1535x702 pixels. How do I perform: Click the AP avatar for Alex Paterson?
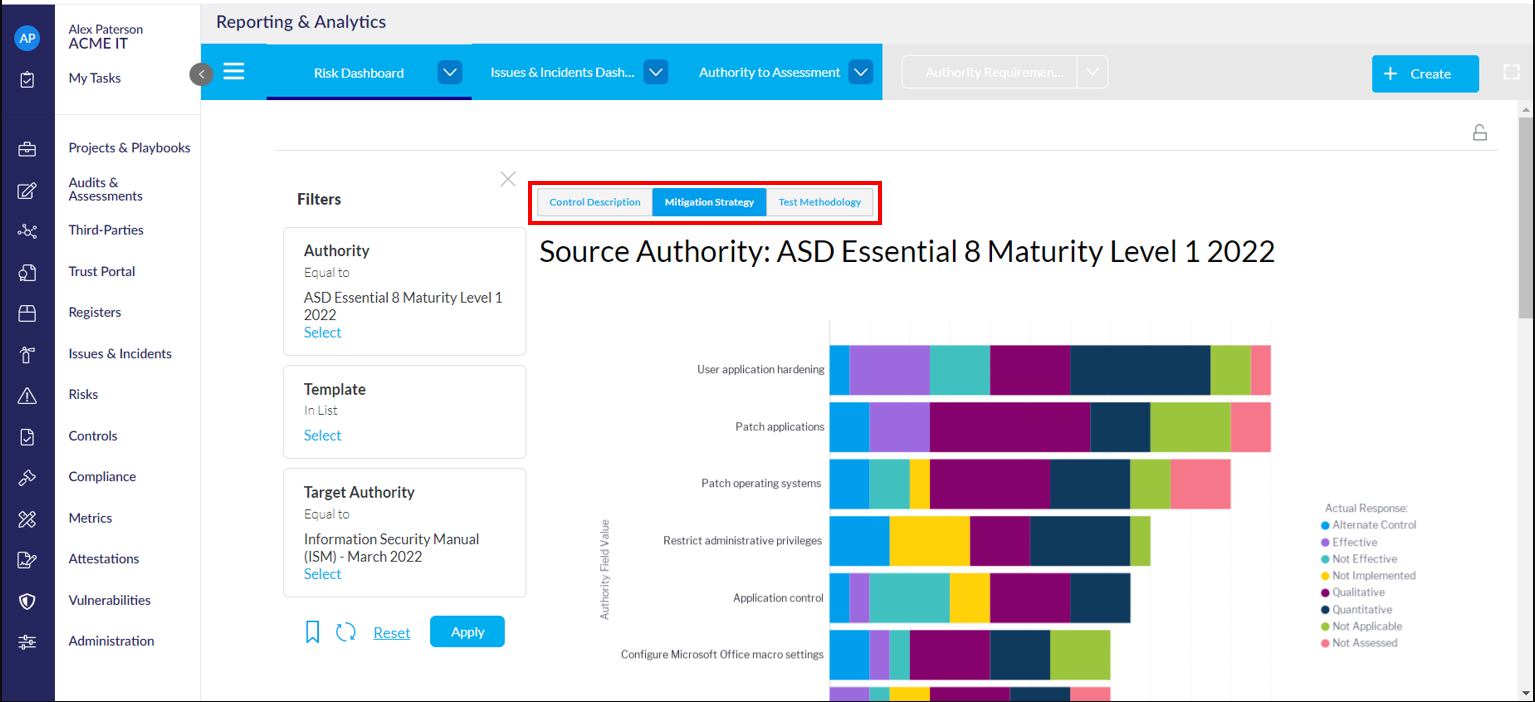click(27, 38)
